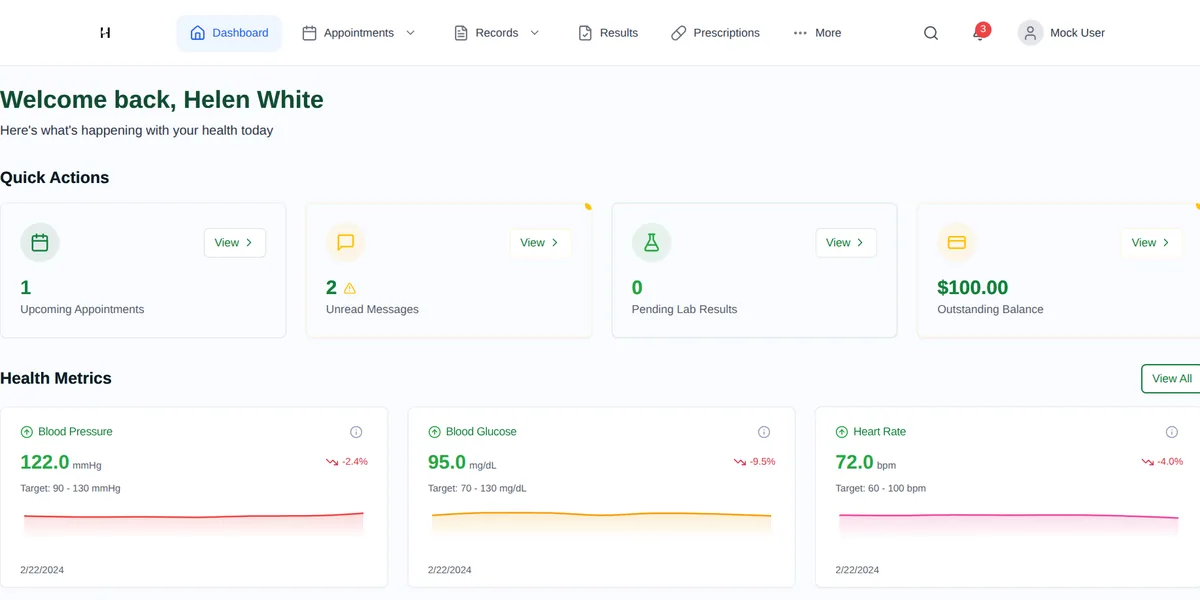Click the Blood Pressure up-arrow icon
Viewport: 1200px width, 600px height.
click(x=27, y=432)
